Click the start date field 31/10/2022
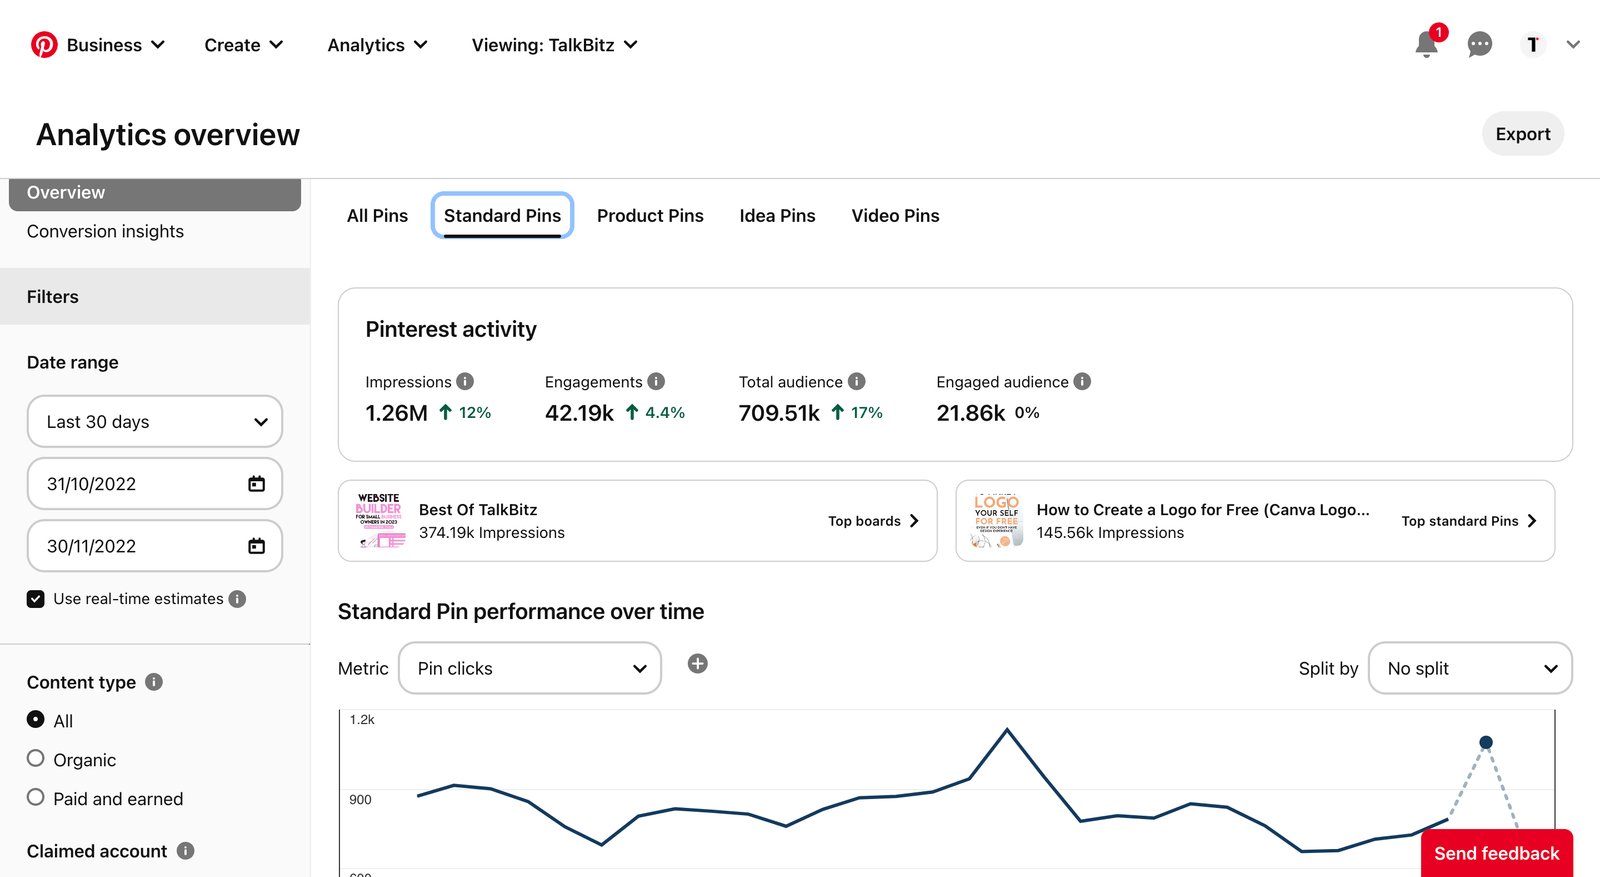This screenshot has height=877, width=1600. coord(155,484)
